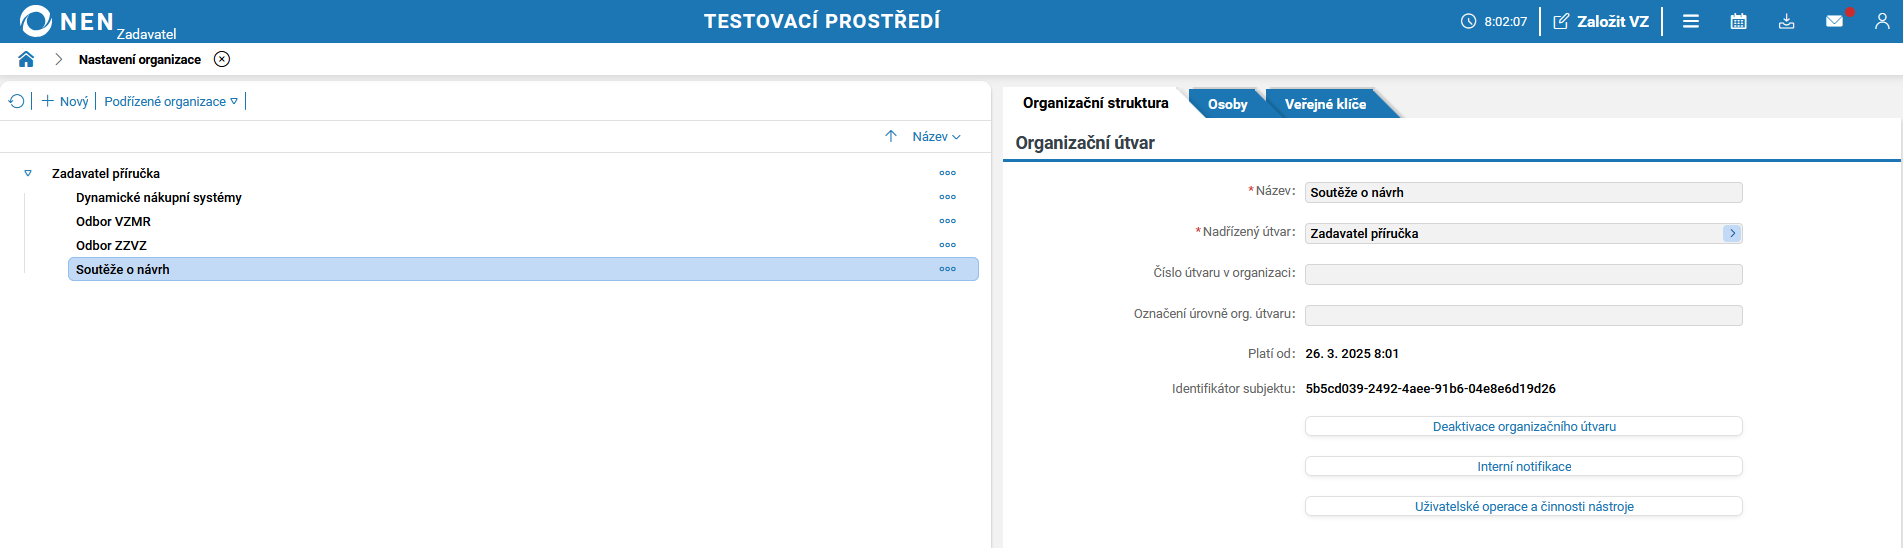1903x548 pixels.
Task: Edit the Název input field
Action: [x=1523, y=192]
